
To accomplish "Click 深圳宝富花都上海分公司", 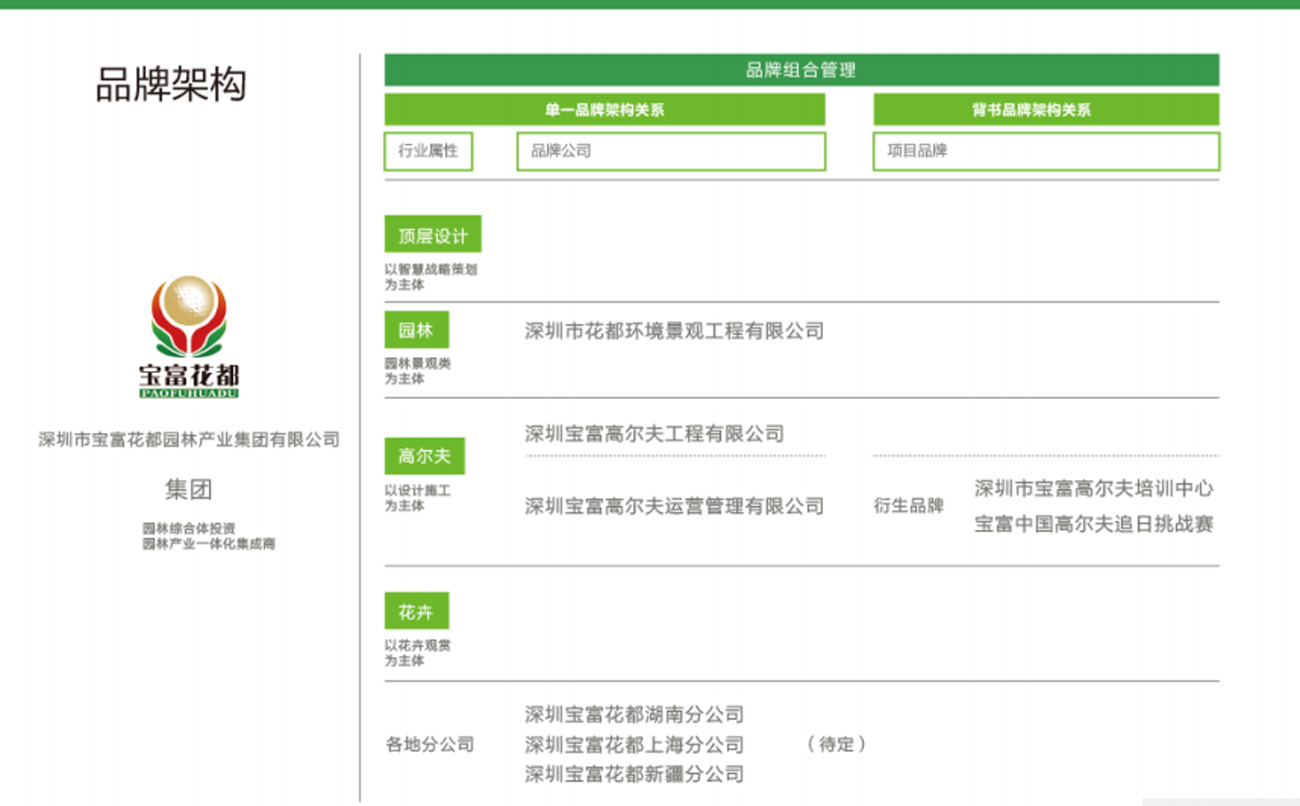I will click(634, 745).
